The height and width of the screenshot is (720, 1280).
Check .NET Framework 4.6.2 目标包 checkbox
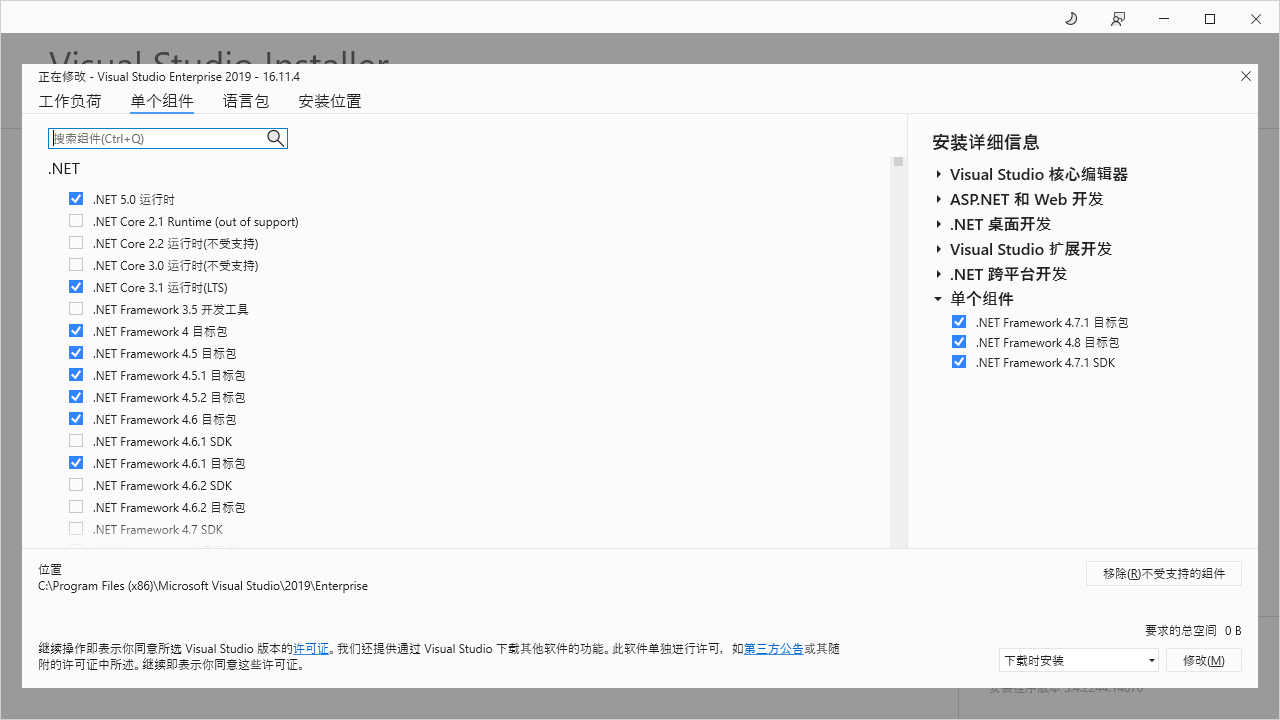[76, 507]
